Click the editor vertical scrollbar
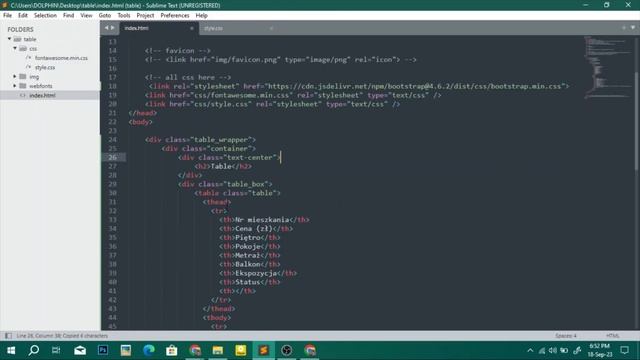 (637, 120)
